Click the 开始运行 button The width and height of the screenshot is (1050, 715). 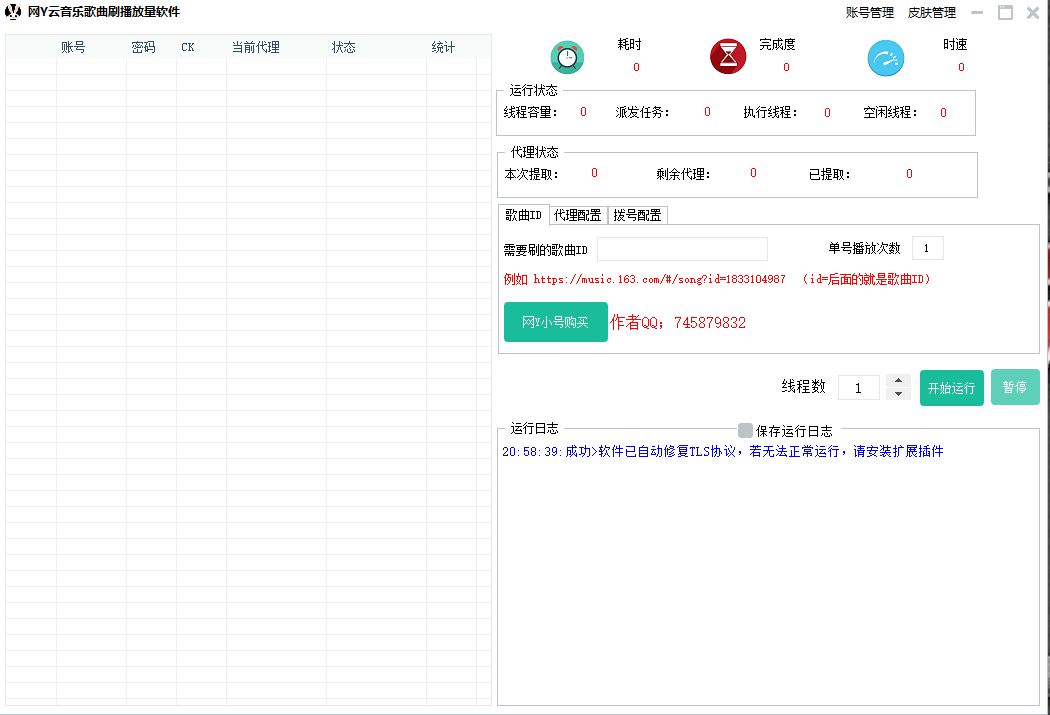pyautogui.click(x=951, y=388)
